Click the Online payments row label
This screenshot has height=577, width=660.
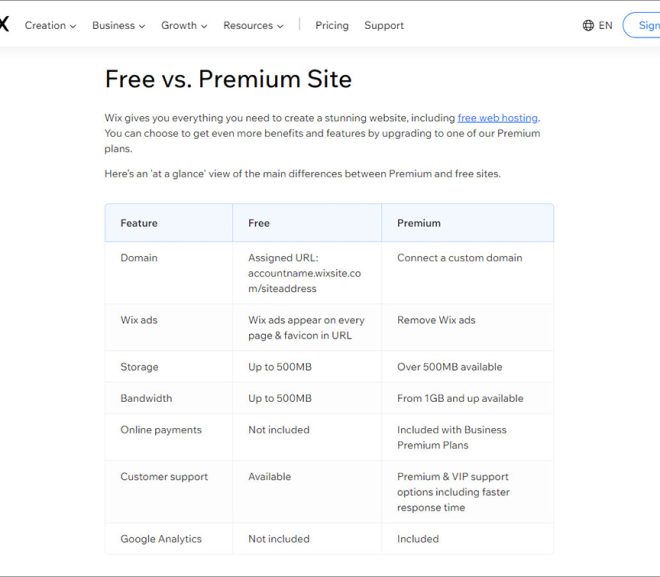[x=161, y=430]
